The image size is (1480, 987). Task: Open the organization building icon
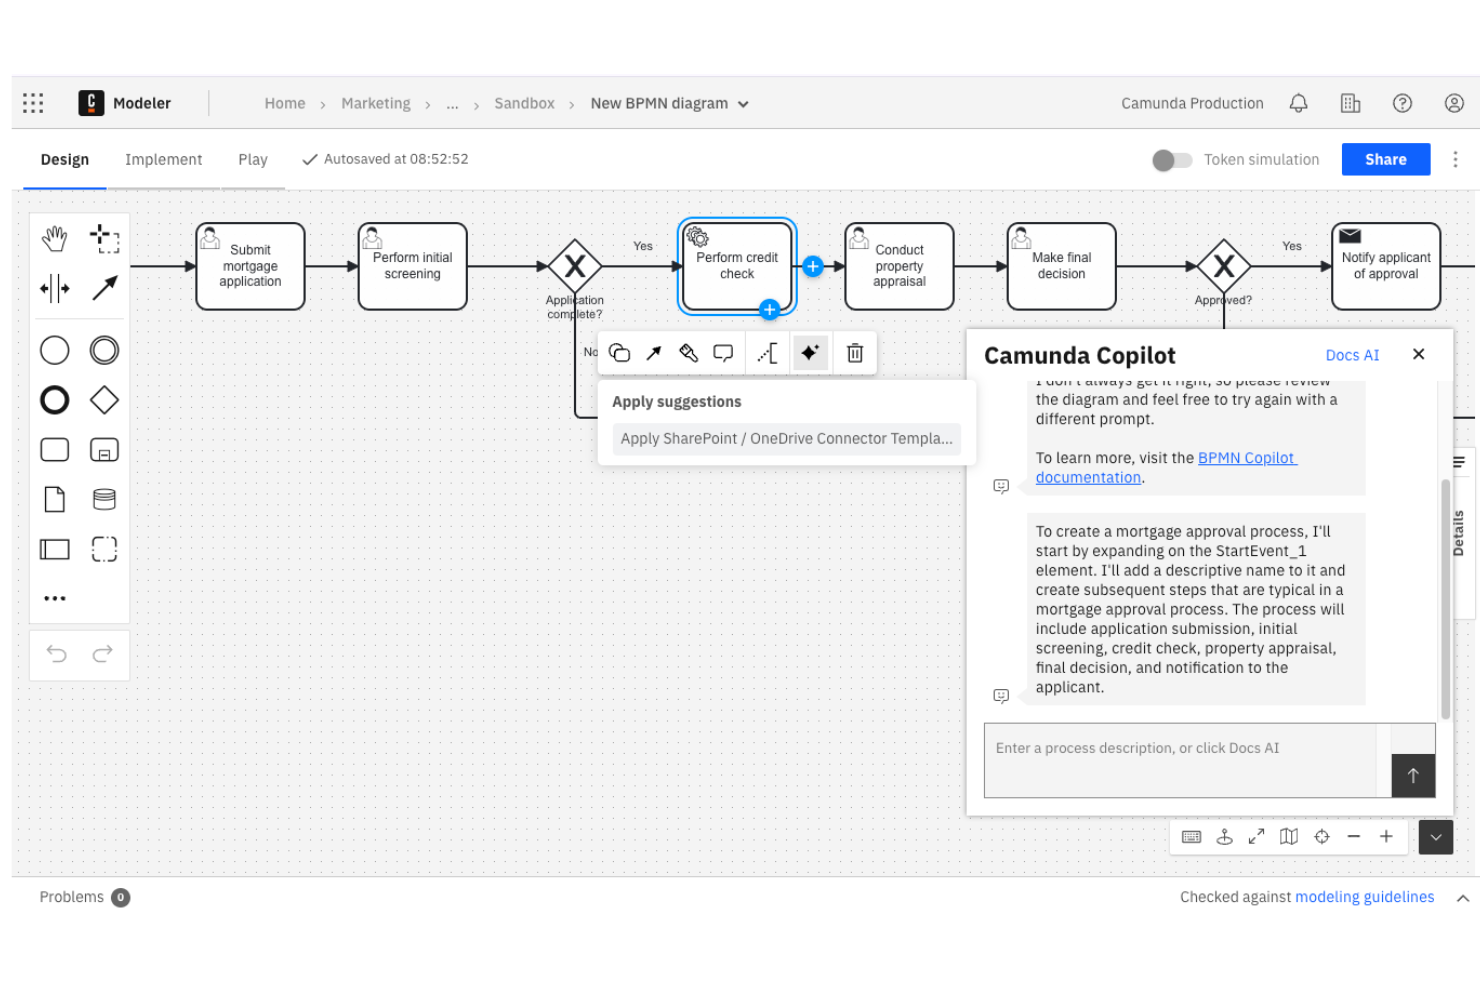tap(1350, 103)
